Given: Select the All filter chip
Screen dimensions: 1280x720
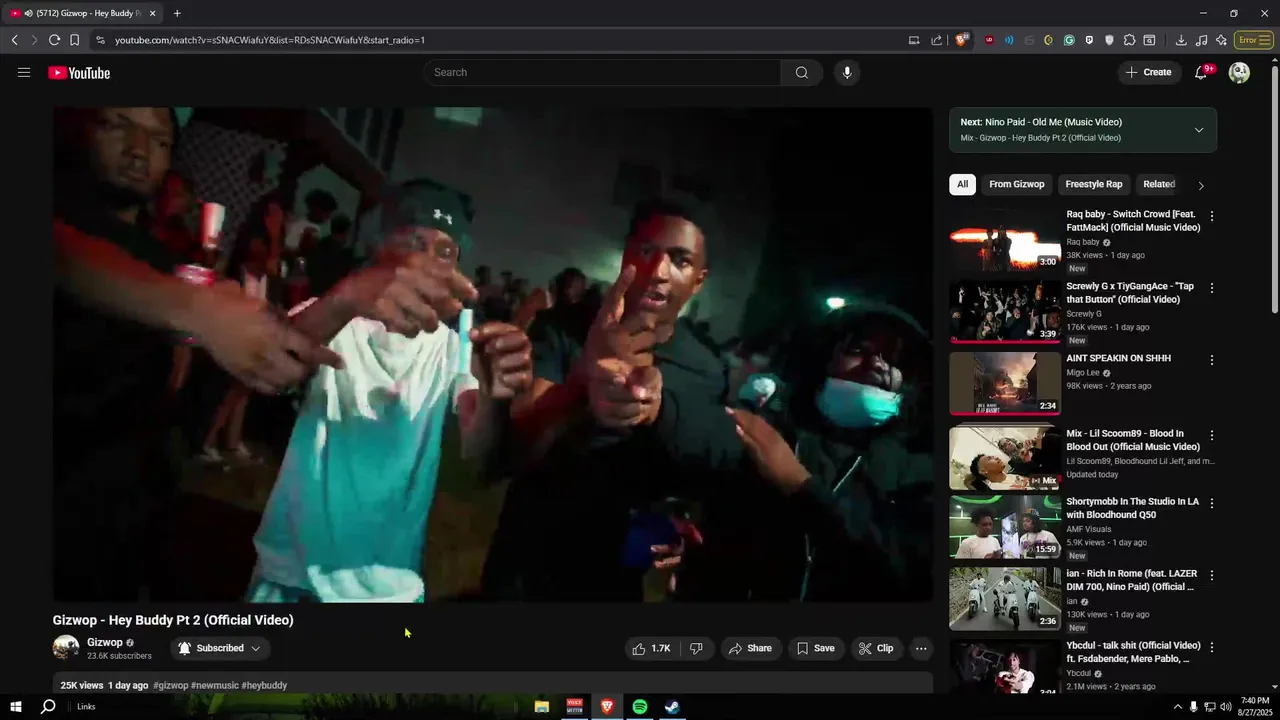Looking at the screenshot, I should click(962, 184).
